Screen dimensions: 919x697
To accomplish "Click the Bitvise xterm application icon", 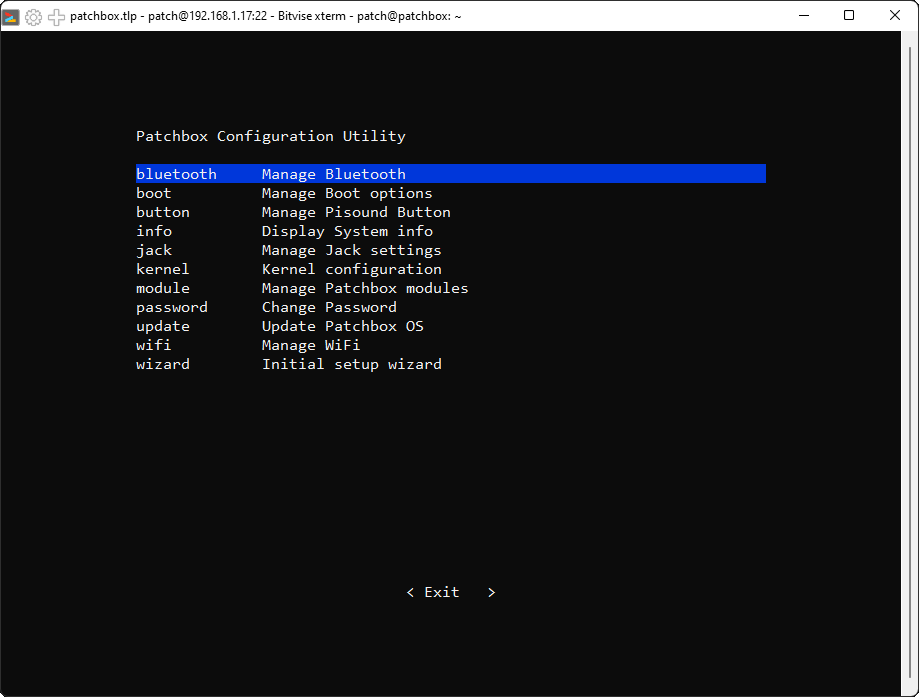I will point(11,16).
